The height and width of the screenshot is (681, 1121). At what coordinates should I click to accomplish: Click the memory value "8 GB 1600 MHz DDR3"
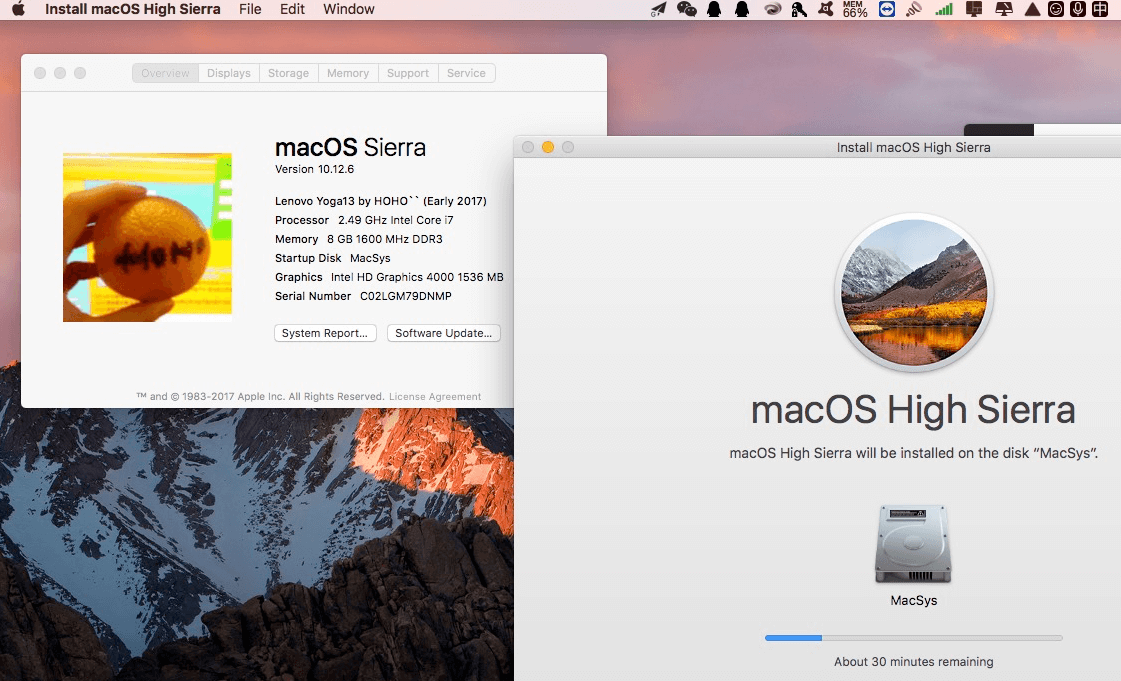(385, 239)
